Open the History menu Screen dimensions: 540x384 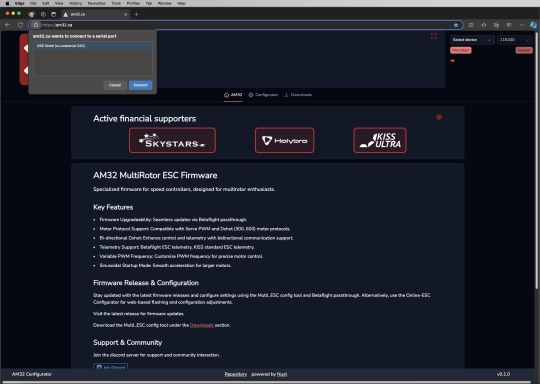[x=75, y=3]
